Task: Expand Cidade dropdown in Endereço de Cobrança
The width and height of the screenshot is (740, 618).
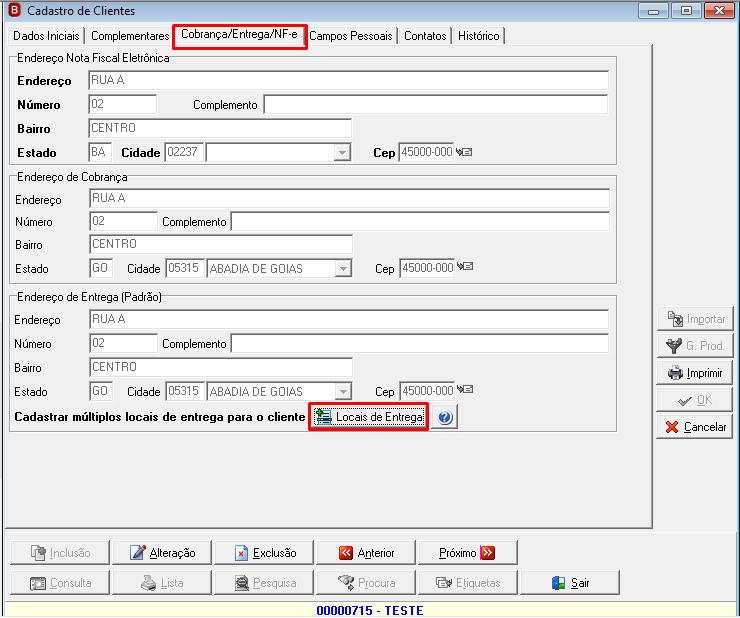Action: [343, 269]
